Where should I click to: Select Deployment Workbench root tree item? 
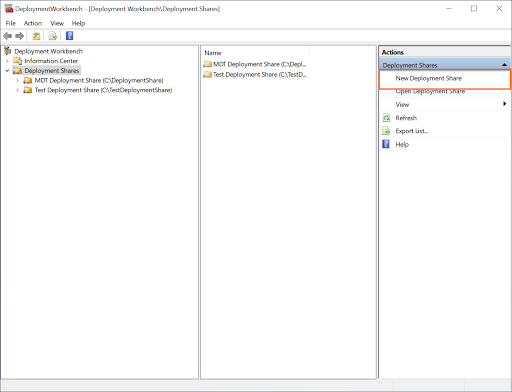pyautogui.click(x=48, y=51)
